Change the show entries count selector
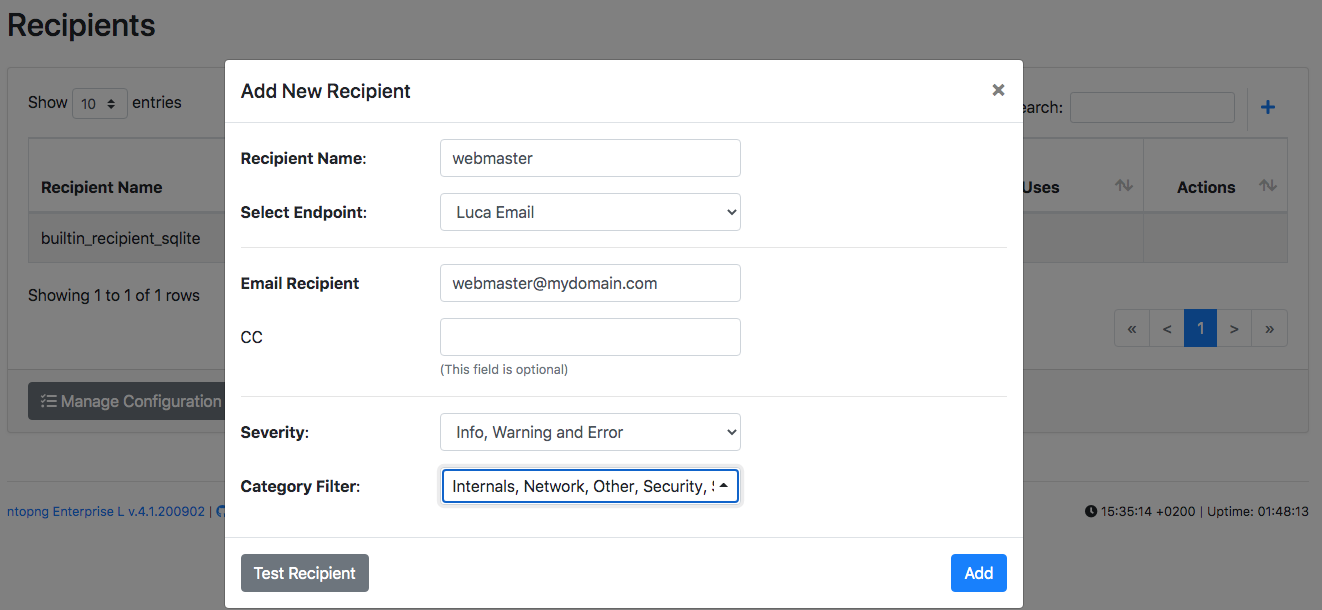The image size is (1322, 610). coord(100,103)
